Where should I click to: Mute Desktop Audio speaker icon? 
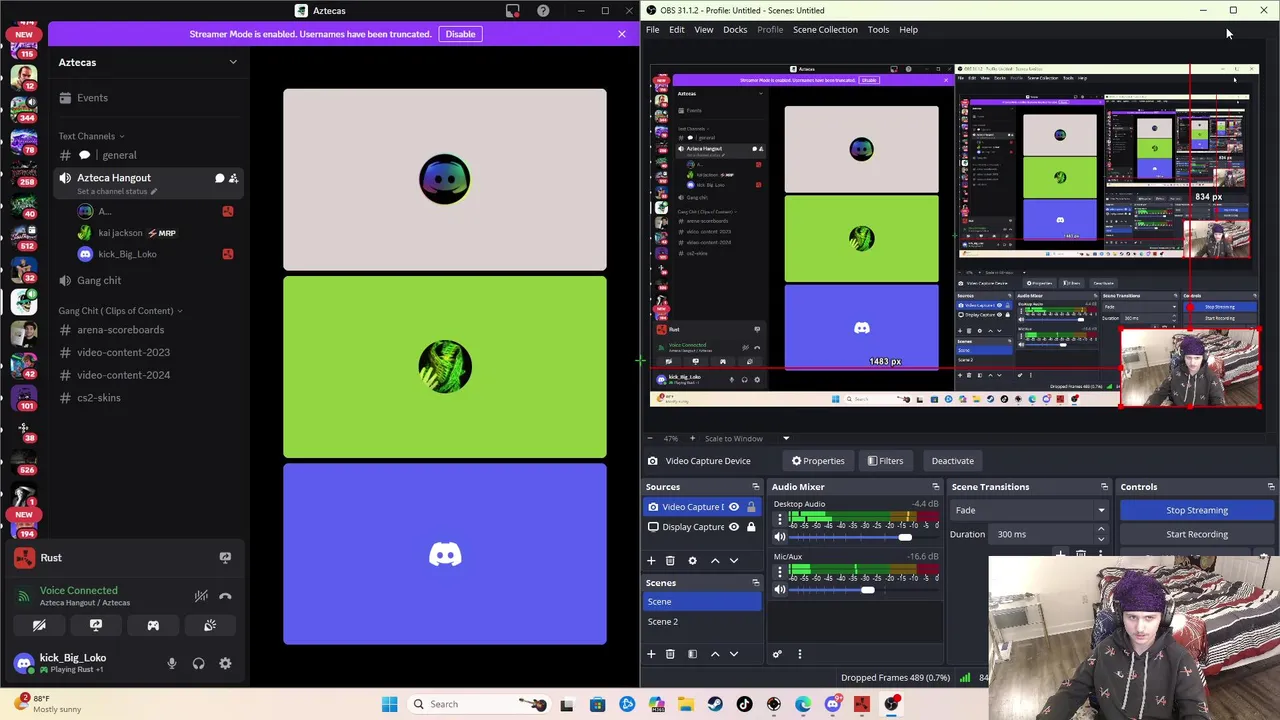tap(780, 538)
